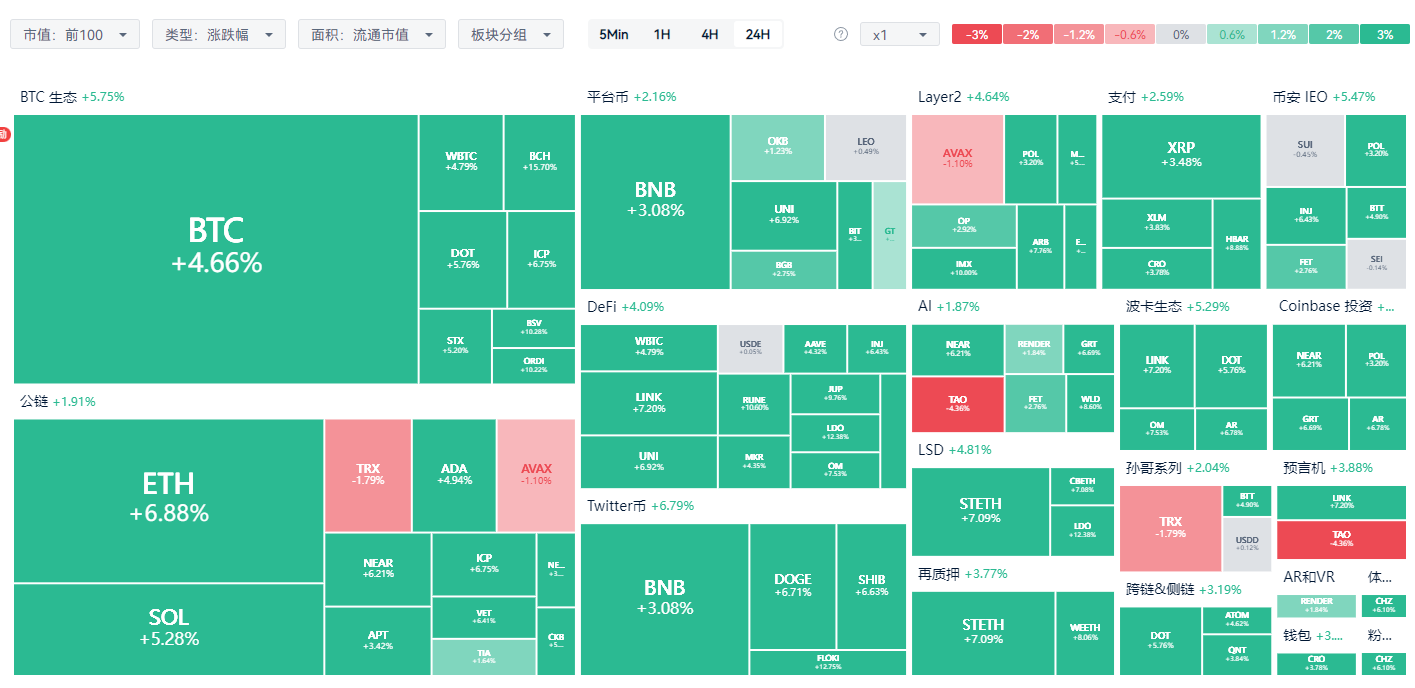This screenshot has width=1415, height=688.
Task: Click the help question mark icon
Action: click(841, 34)
